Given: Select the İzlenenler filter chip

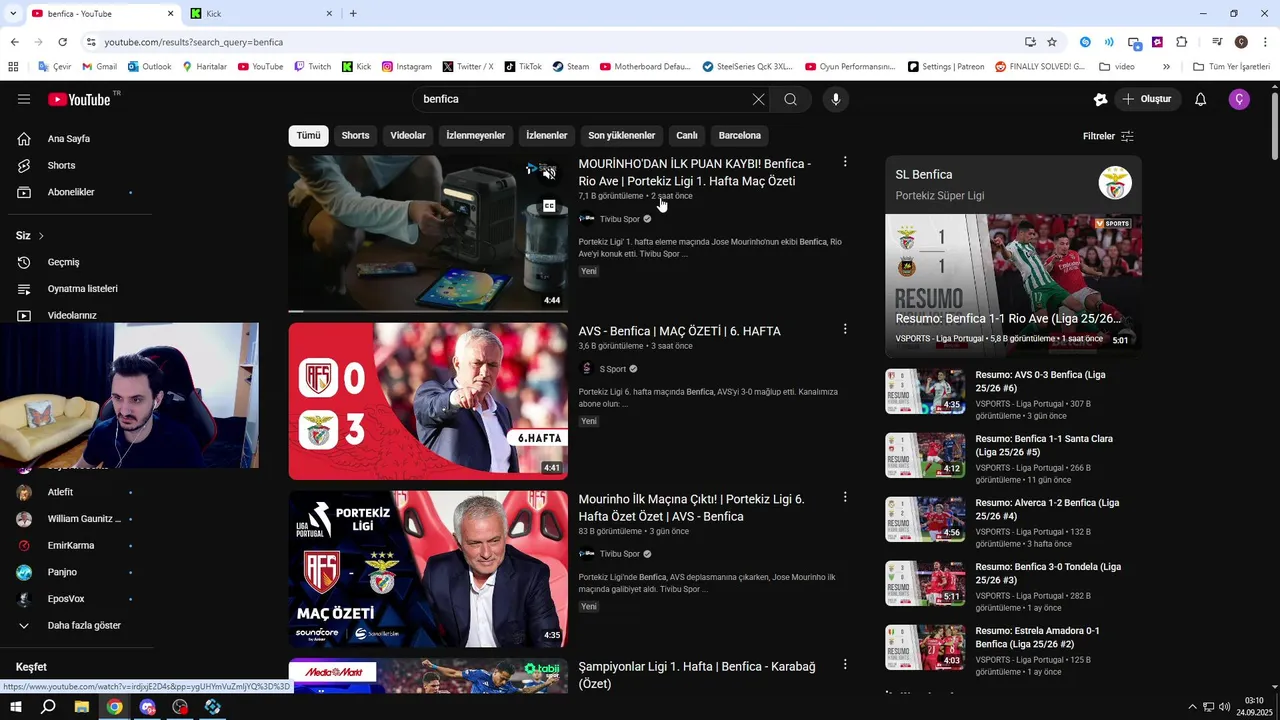Looking at the screenshot, I should 547,135.
